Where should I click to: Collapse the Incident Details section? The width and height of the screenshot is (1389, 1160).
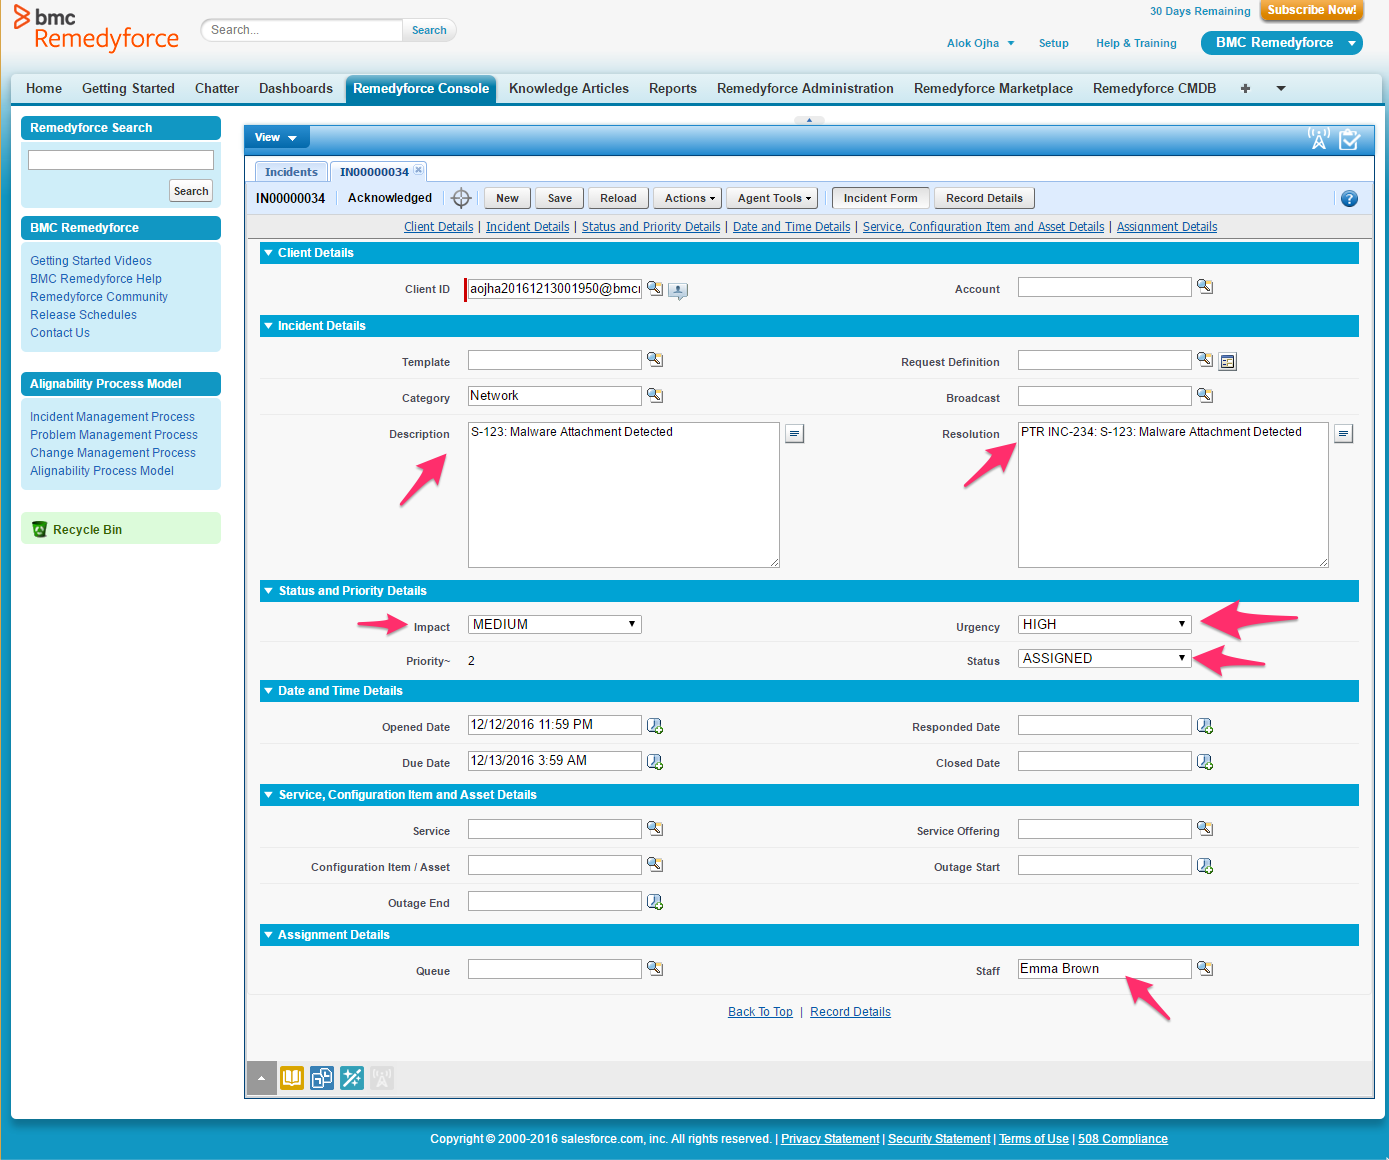coord(268,326)
